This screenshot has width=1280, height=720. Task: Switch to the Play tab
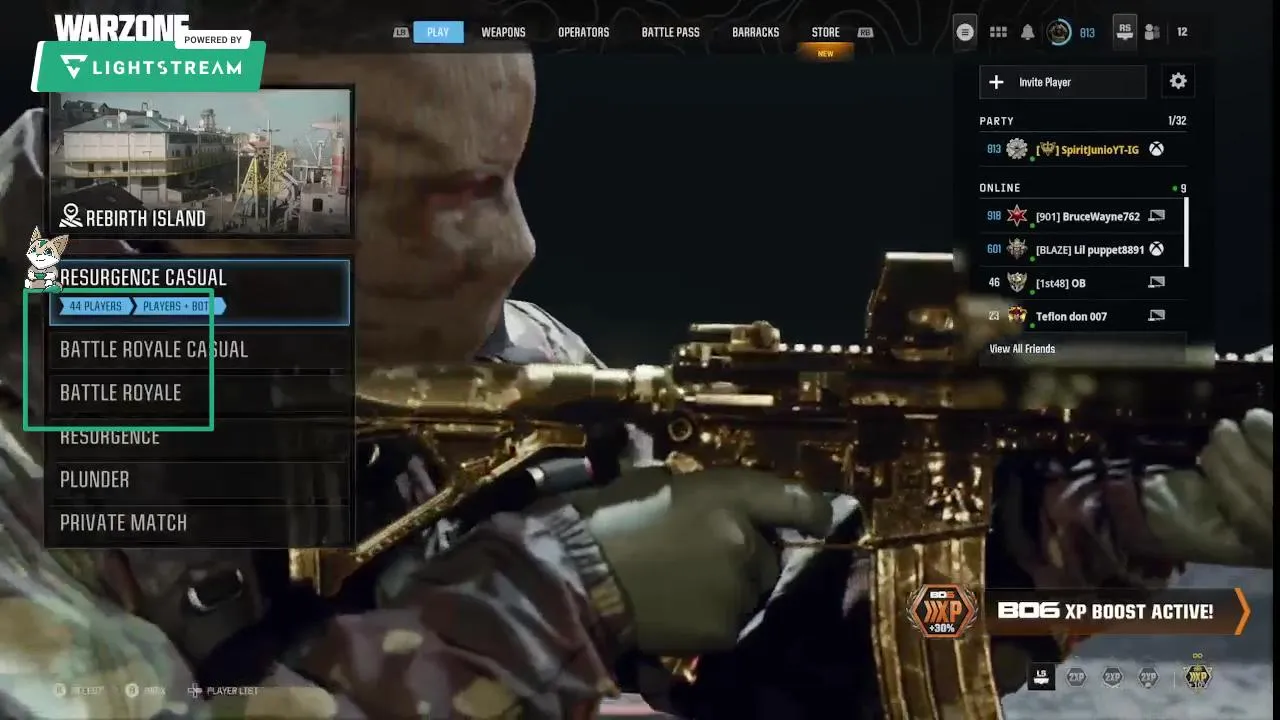coord(438,32)
